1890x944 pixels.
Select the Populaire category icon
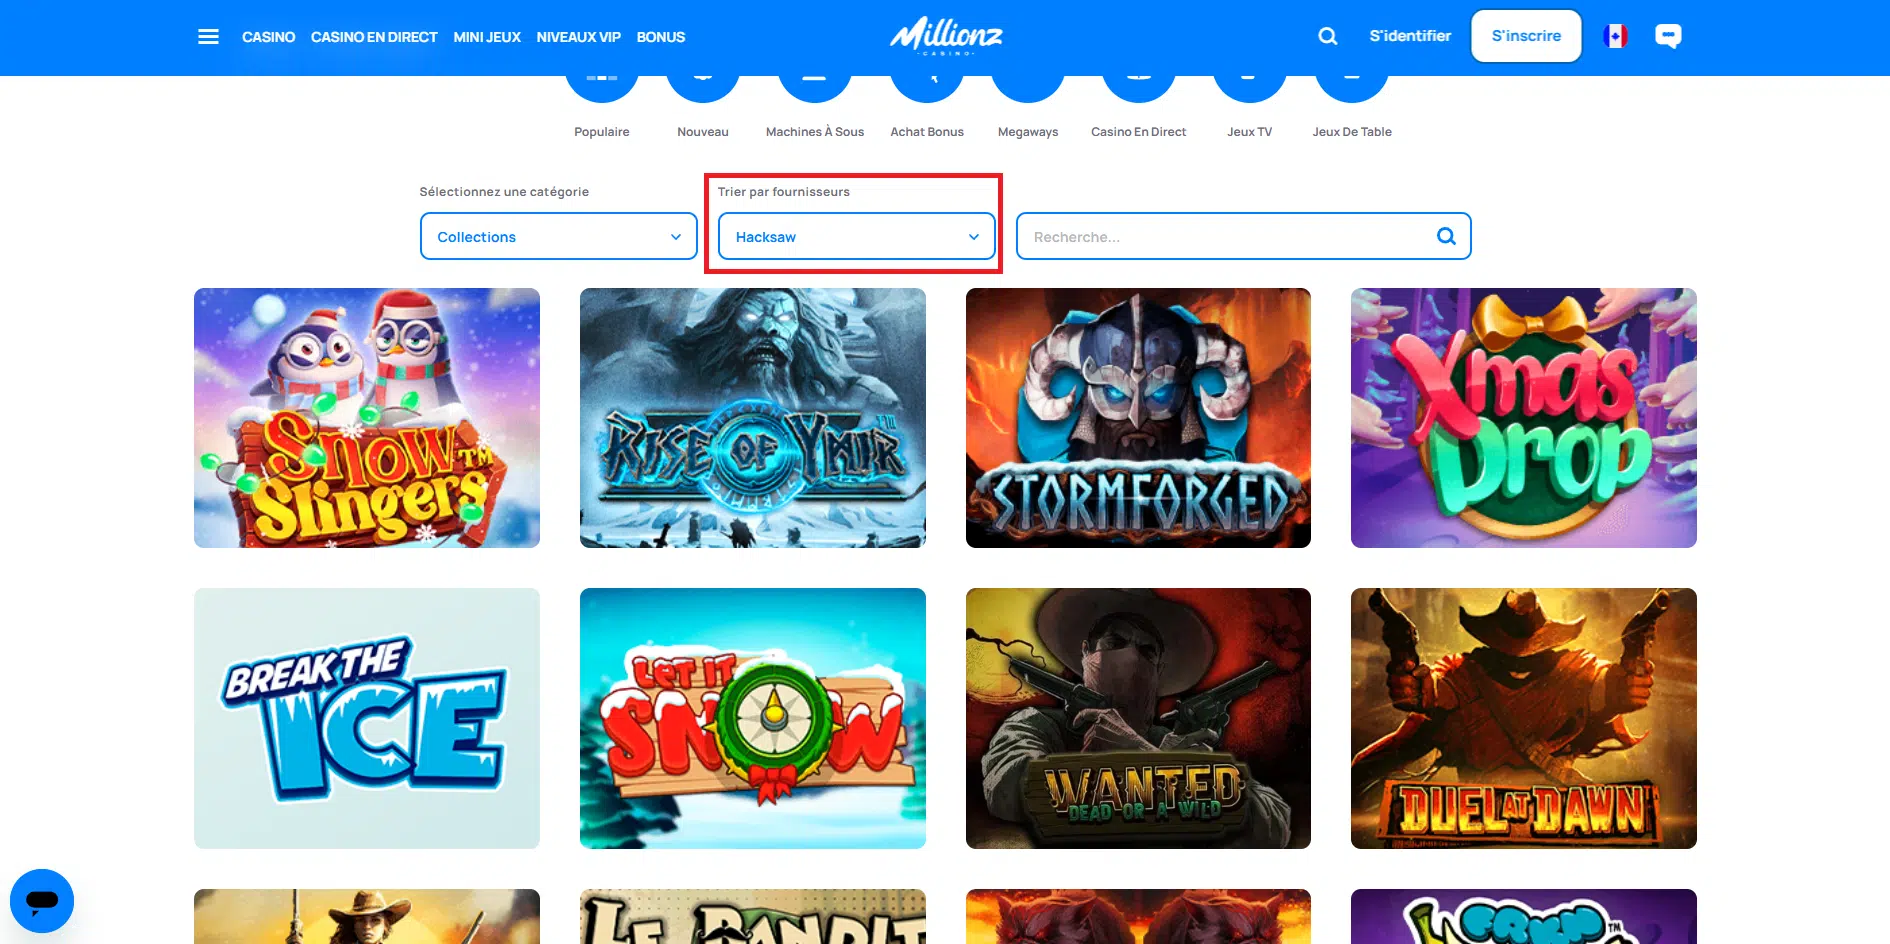click(x=602, y=88)
